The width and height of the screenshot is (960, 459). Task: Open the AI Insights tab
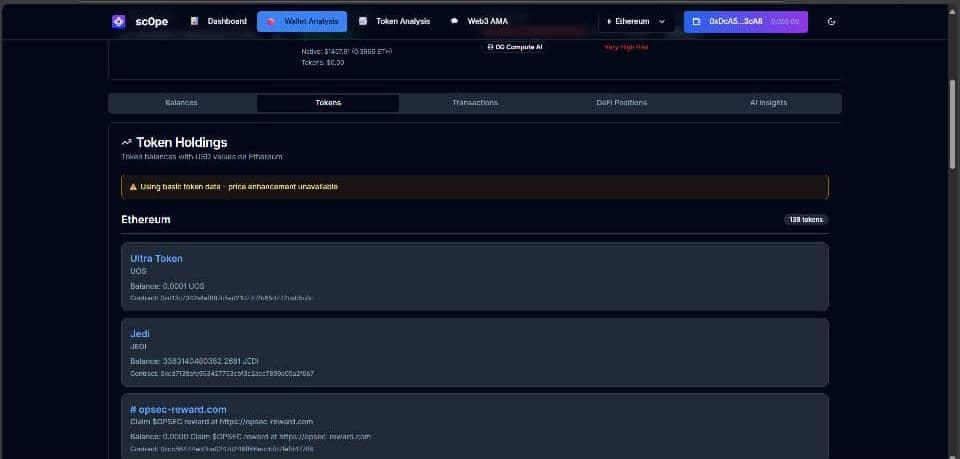click(768, 103)
